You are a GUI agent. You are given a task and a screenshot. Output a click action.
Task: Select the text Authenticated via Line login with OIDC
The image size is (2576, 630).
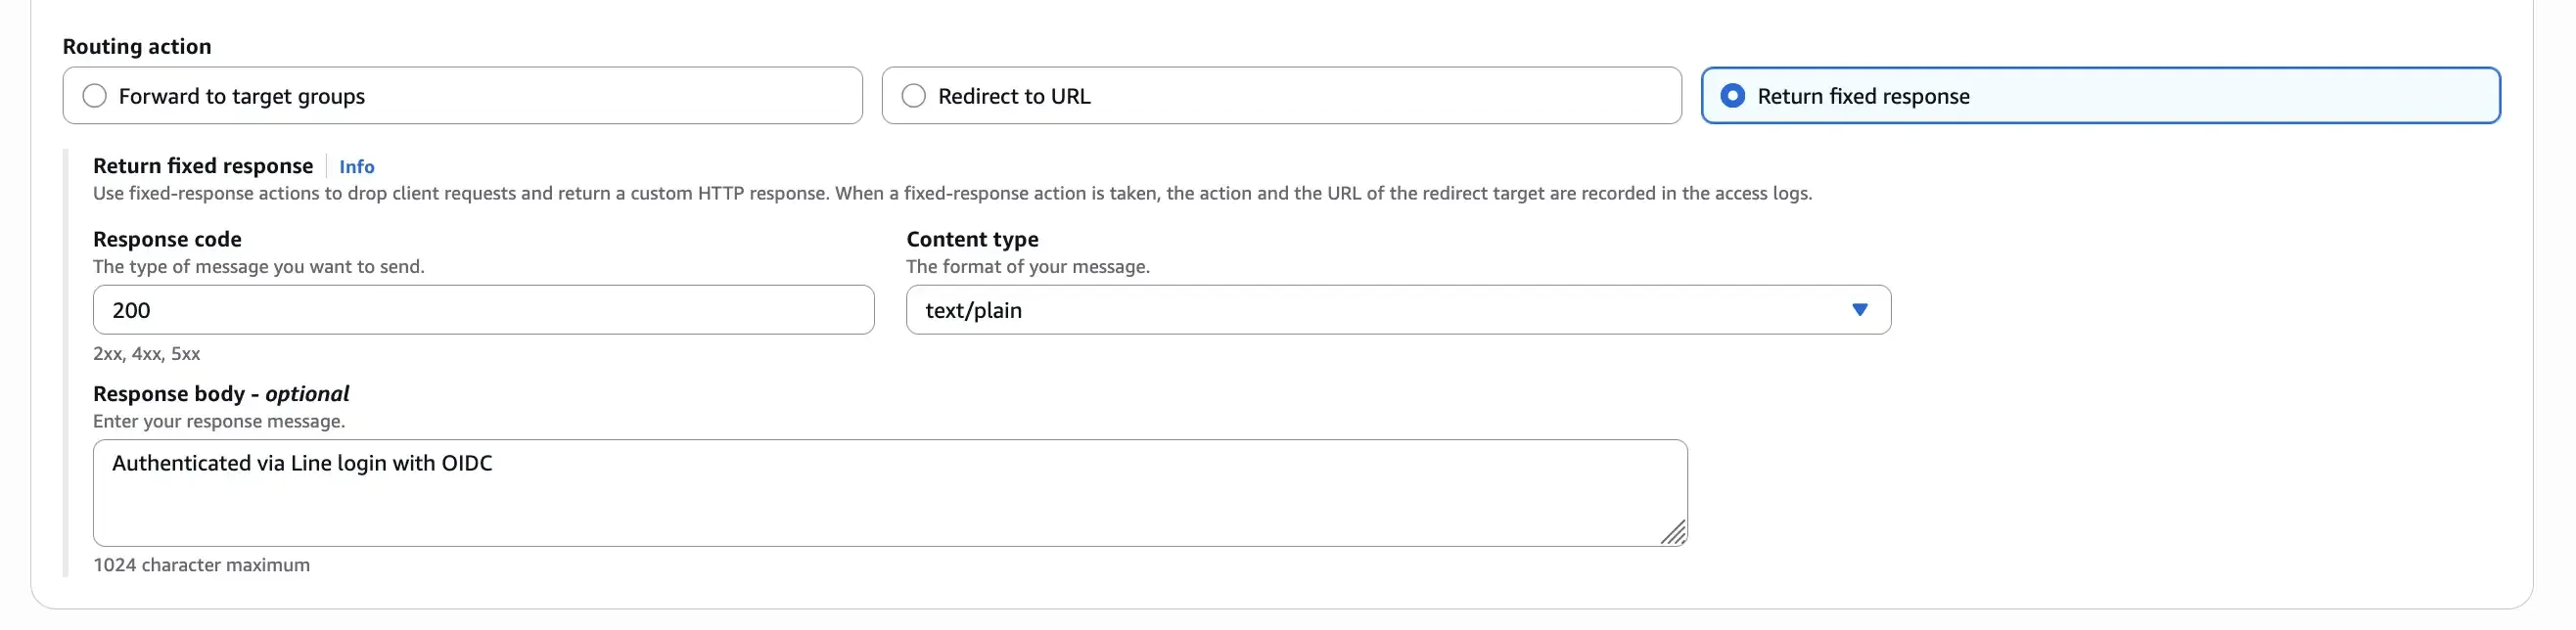point(303,463)
